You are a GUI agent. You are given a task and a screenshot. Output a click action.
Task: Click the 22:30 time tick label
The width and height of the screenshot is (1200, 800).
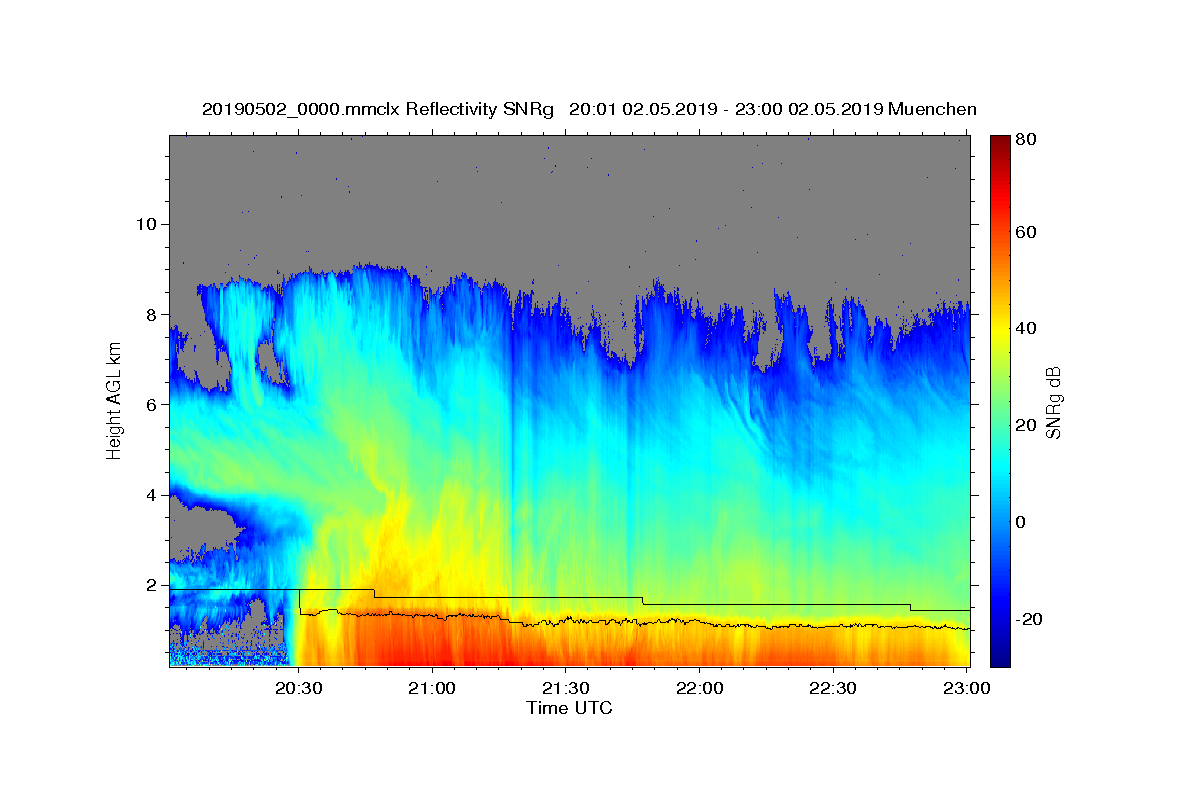(833, 688)
